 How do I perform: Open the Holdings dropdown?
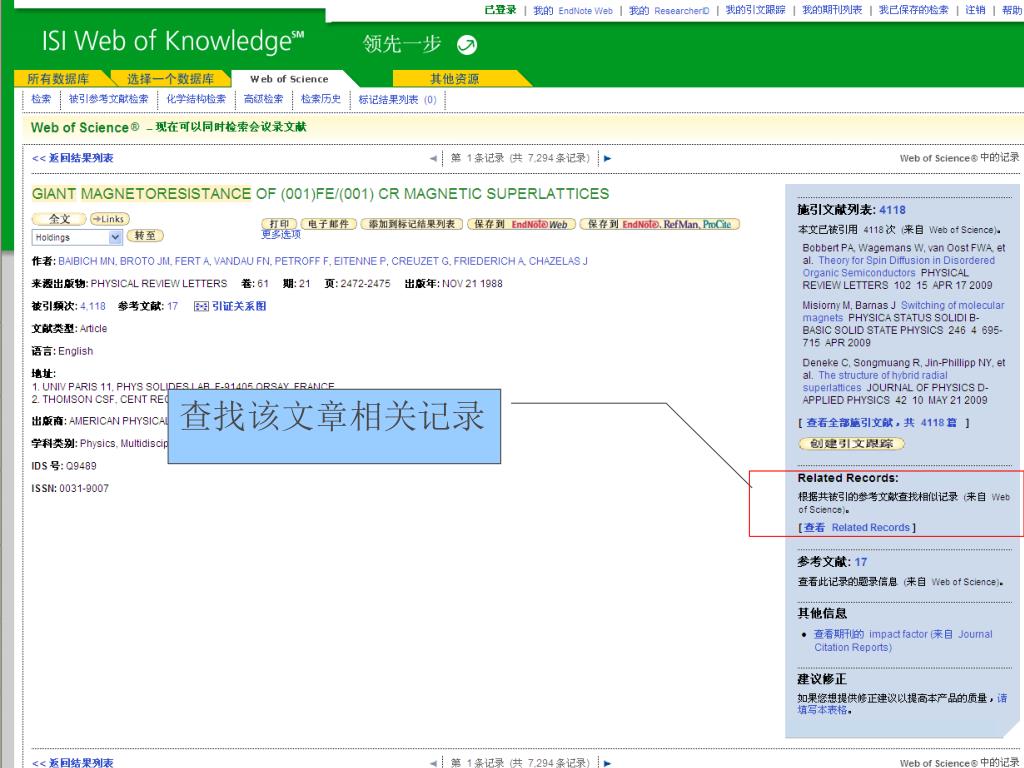tap(77, 237)
